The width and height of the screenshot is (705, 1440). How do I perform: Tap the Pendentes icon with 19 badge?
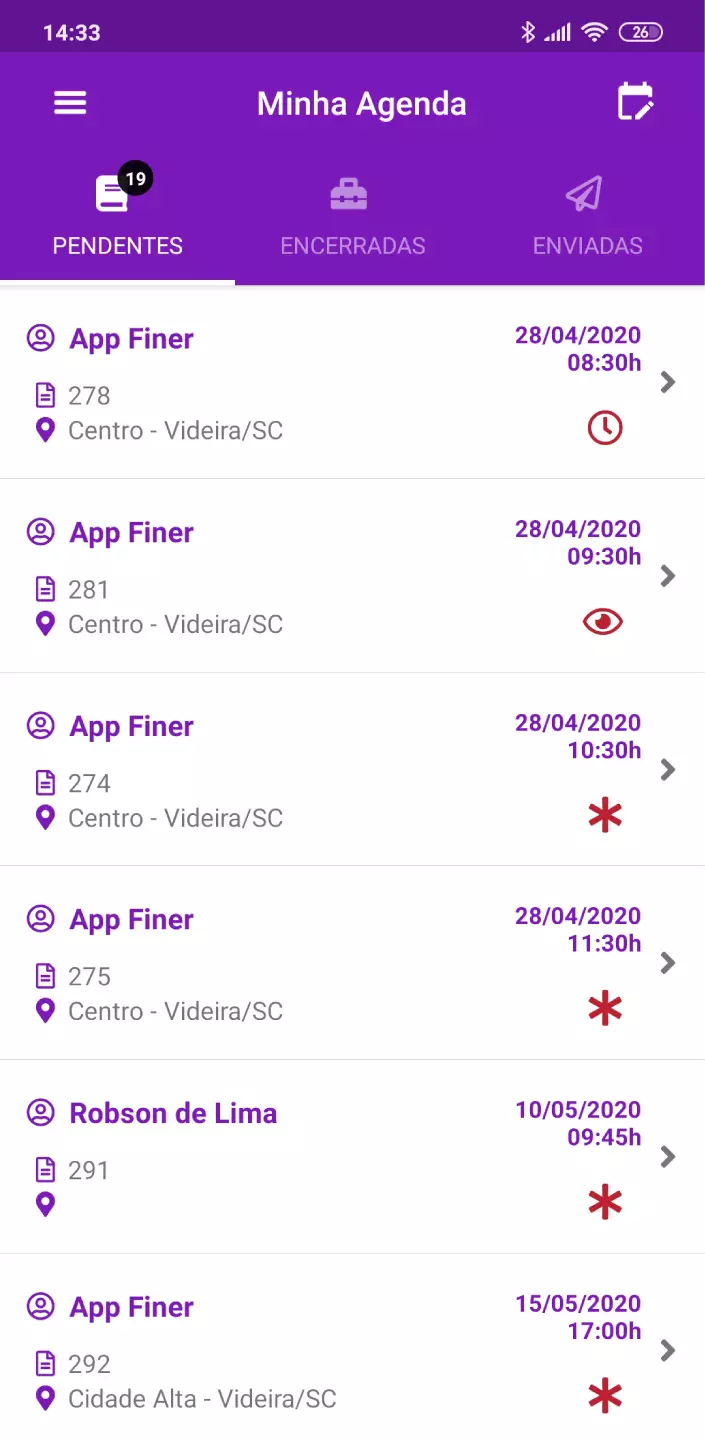click(x=113, y=193)
